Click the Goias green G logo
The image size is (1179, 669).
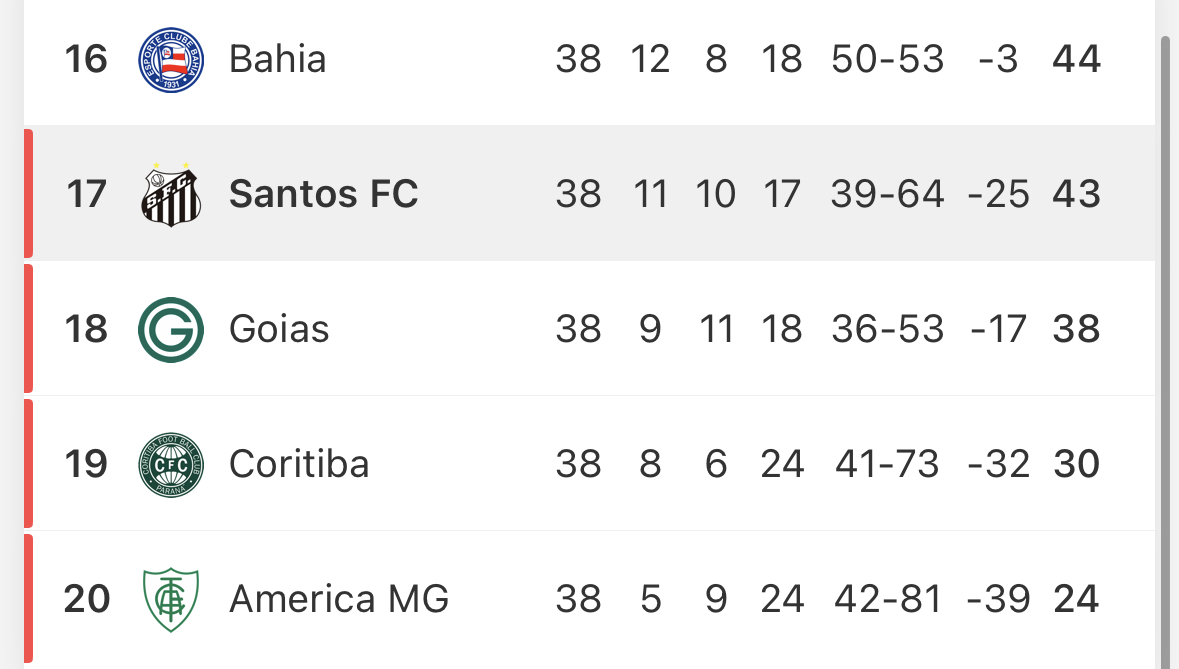(171, 330)
